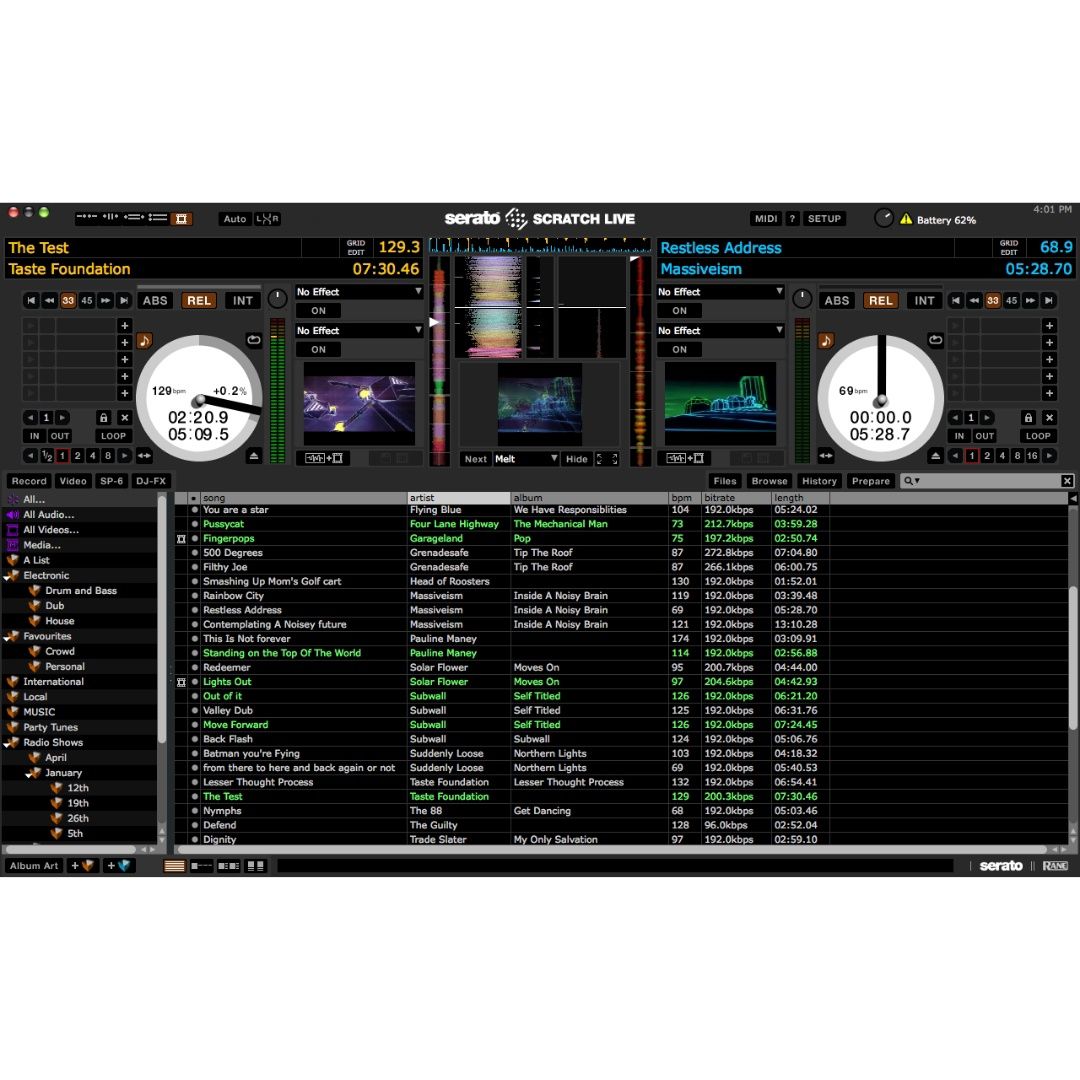Fast forward the left deck
The width and height of the screenshot is (1080, 1080).
pyautogui.click(x=105, y=300)
